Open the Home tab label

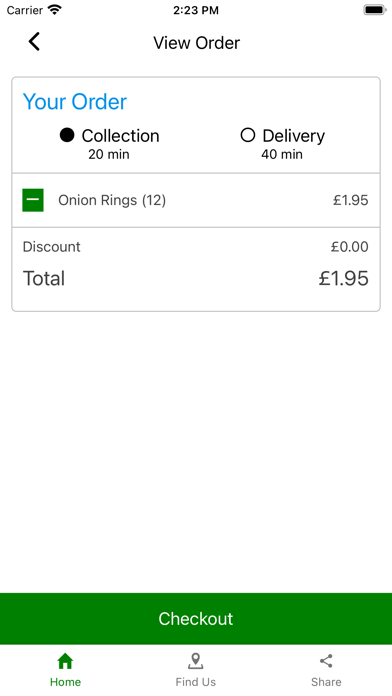65,682
